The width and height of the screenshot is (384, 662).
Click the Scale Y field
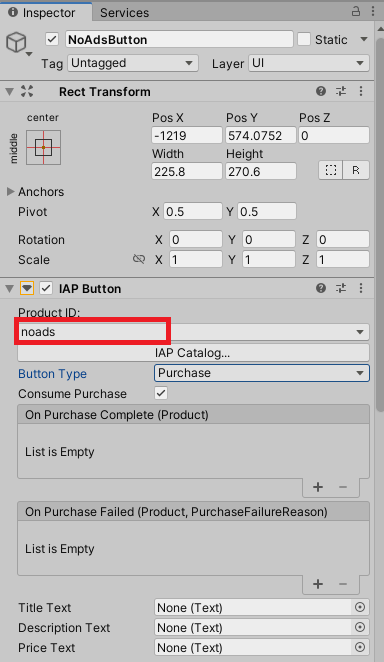coord(269,259)
